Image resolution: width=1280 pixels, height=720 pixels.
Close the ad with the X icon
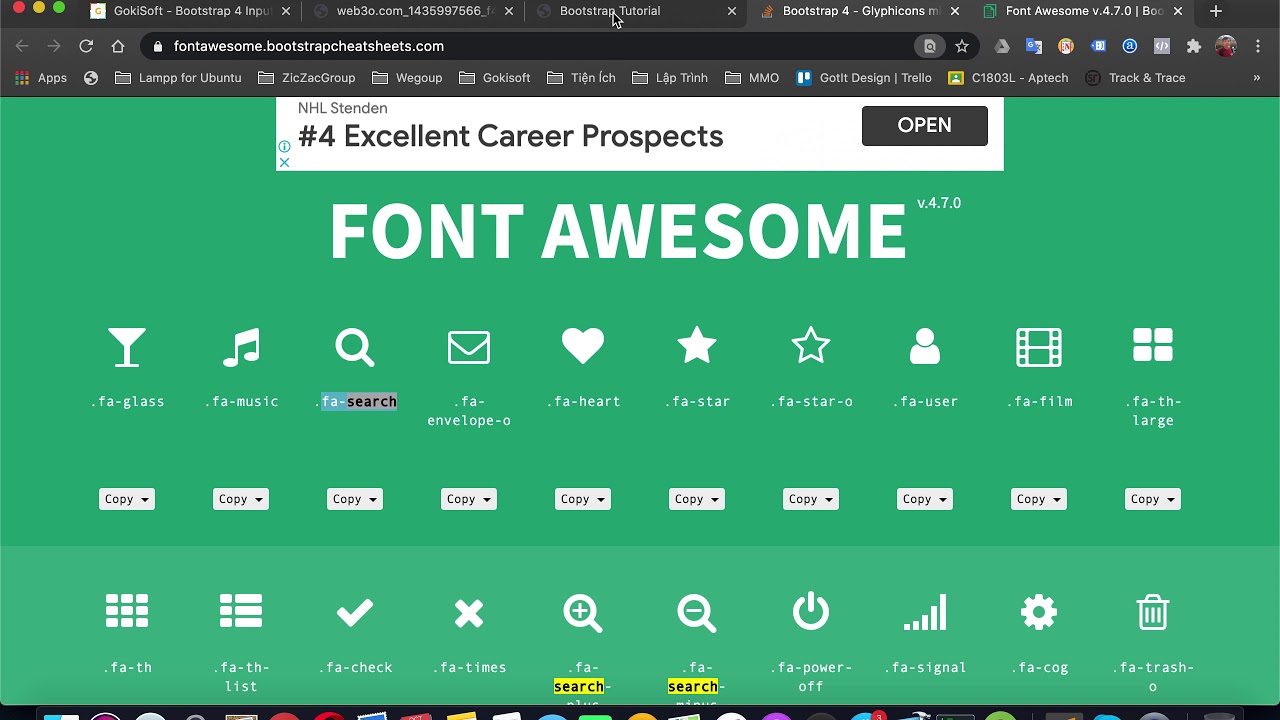click(284, 162)
